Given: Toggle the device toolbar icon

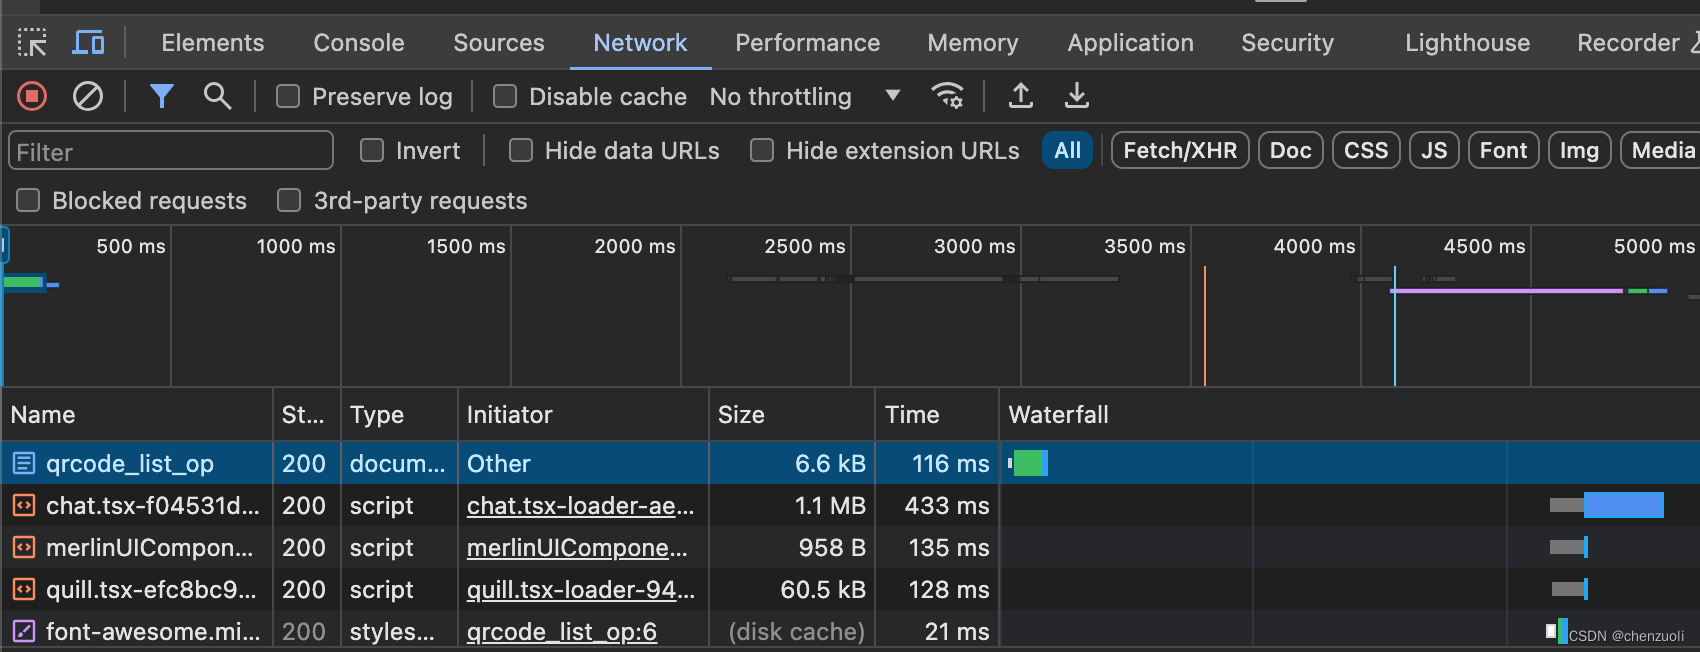Looking at the screenshot, I should pos(88,43).
